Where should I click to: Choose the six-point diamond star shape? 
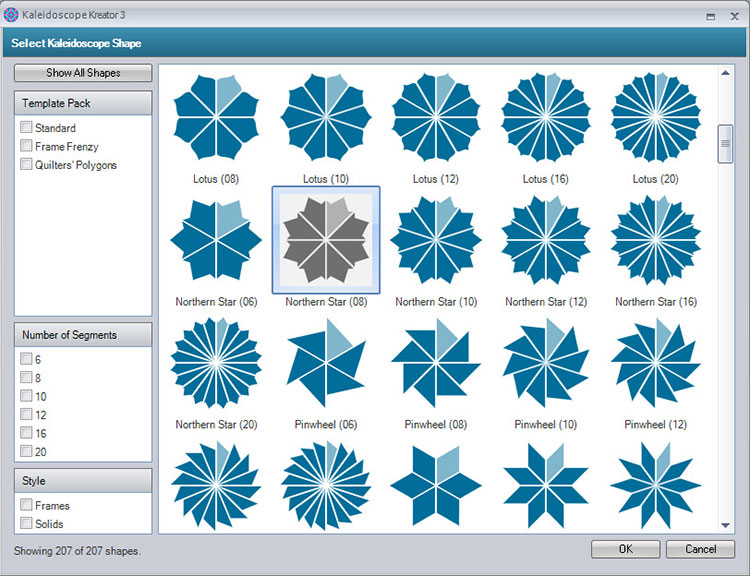(436, 486)
